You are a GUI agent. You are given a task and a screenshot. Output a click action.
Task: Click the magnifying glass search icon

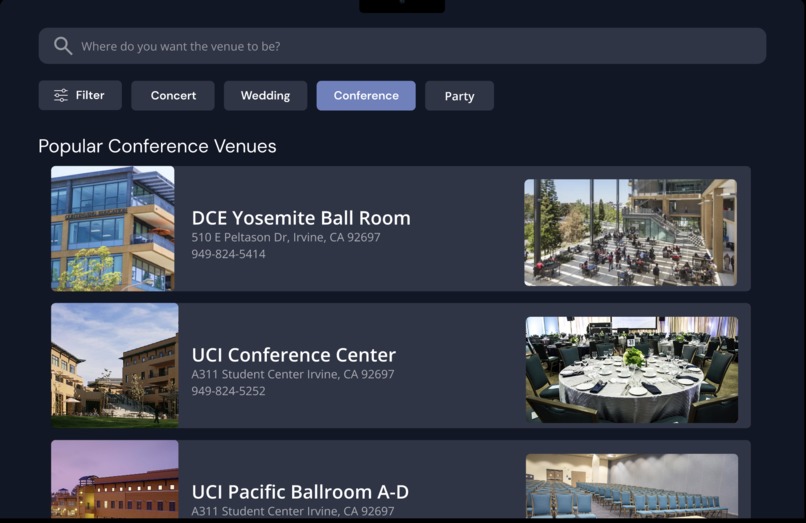coord(63,46)
